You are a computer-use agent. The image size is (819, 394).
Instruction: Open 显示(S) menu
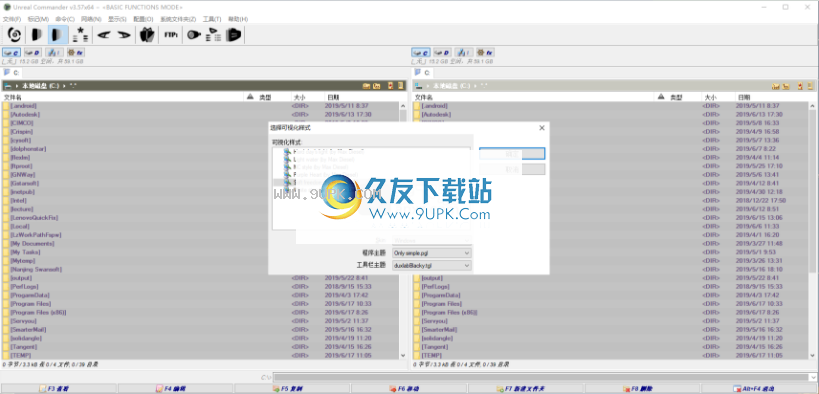118,19
